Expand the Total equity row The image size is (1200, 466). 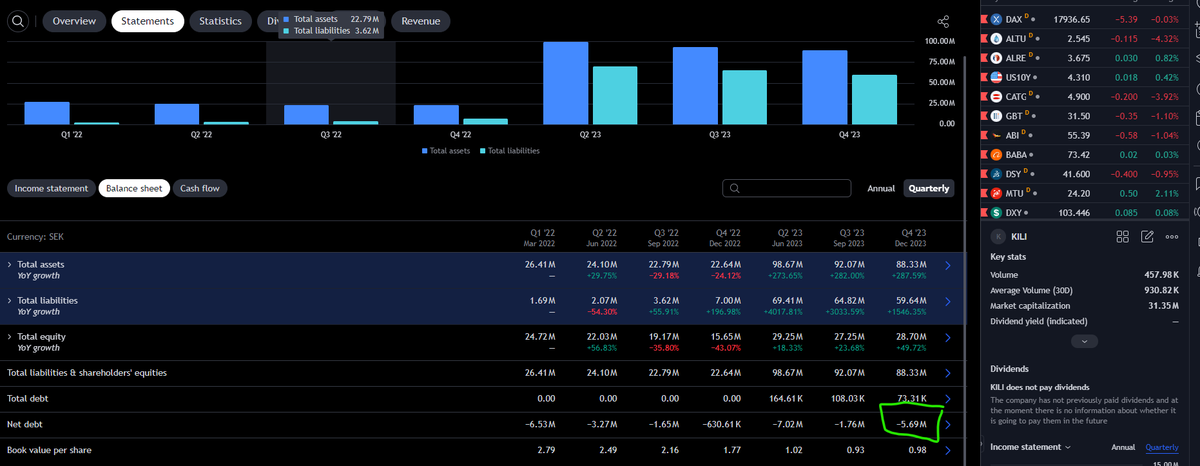tap(10, 337)
